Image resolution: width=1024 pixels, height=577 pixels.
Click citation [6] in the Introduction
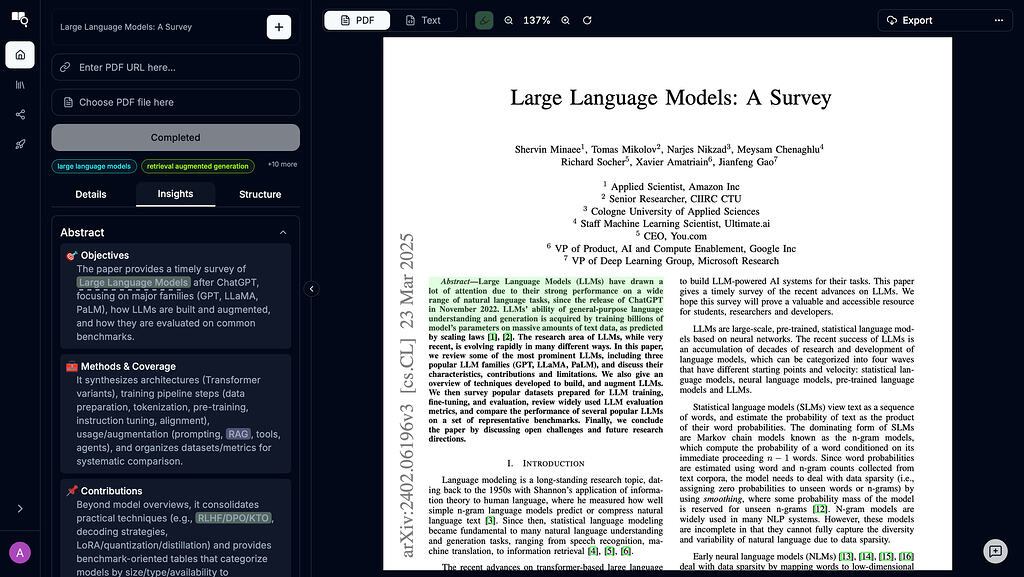pyautogui.click(x=626, y=551)
